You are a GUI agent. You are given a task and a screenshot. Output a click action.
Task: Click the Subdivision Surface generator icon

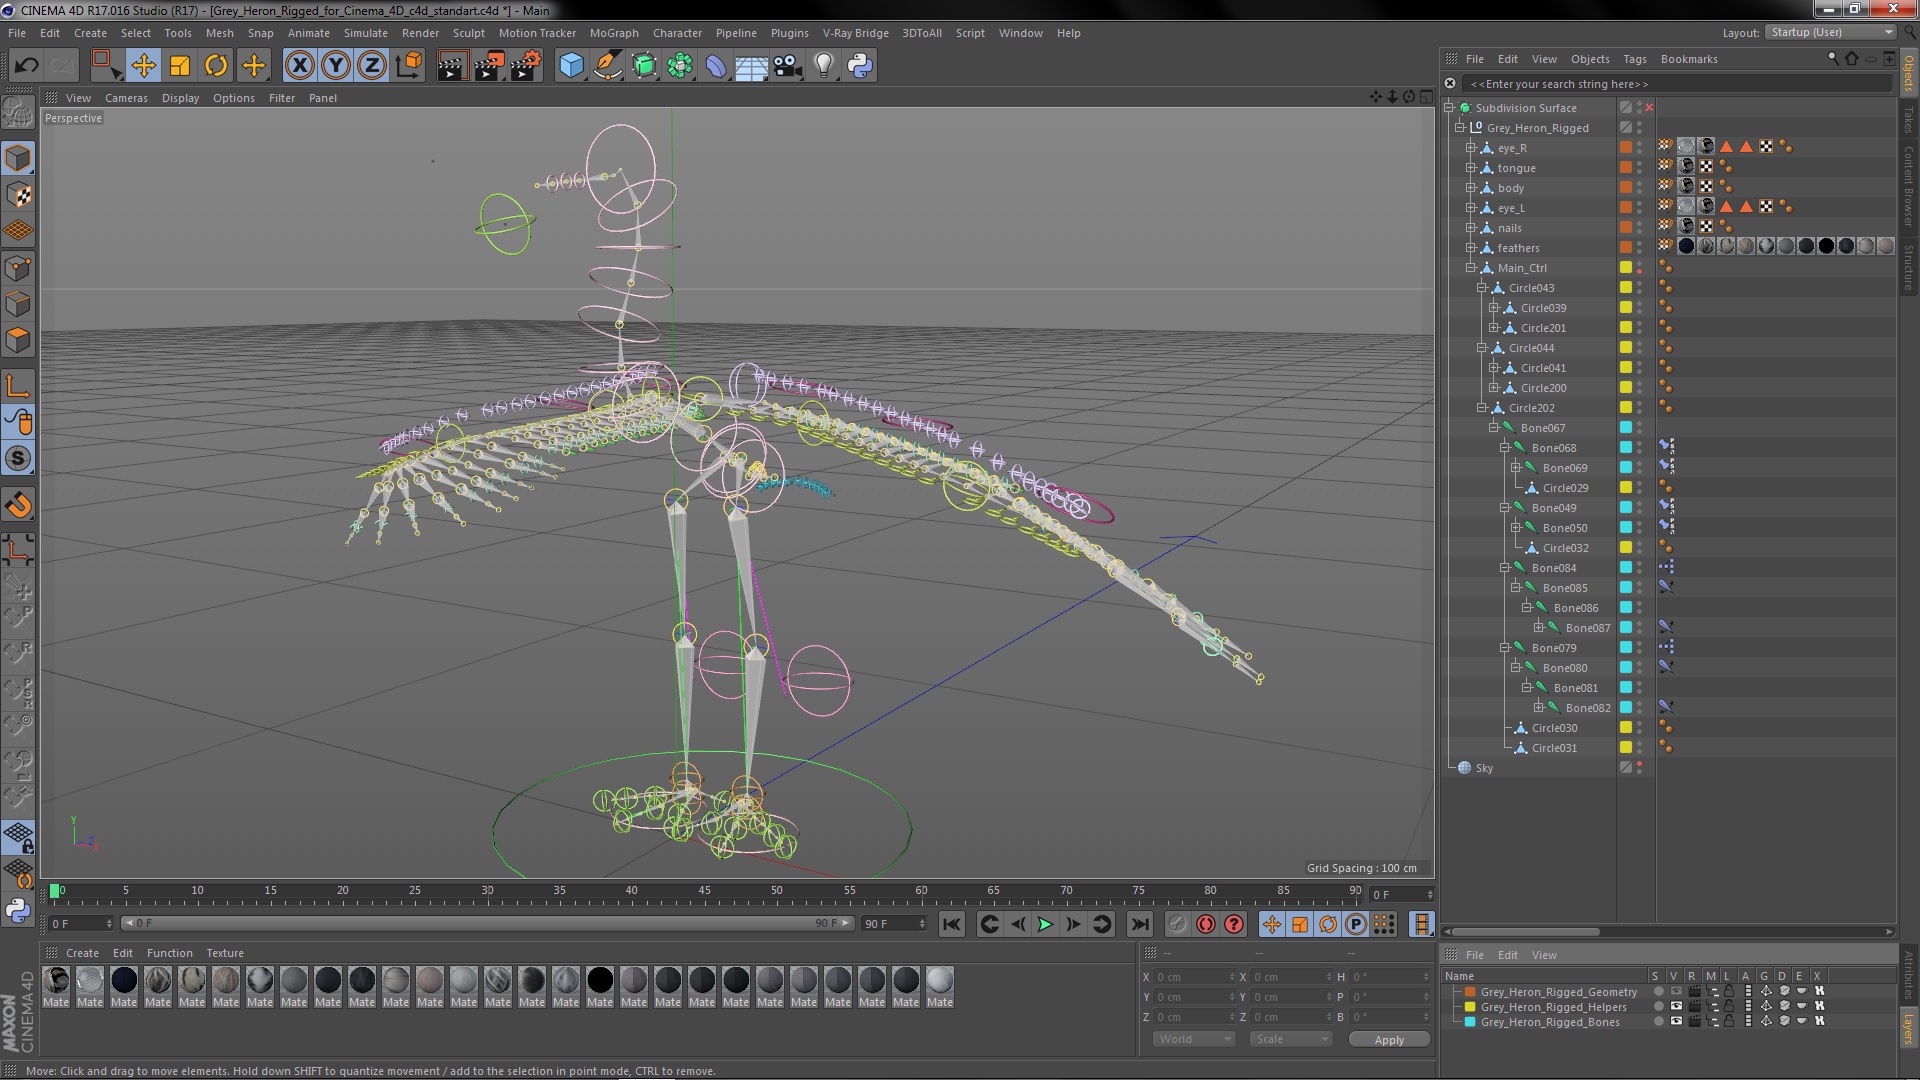tap(644, 66)
